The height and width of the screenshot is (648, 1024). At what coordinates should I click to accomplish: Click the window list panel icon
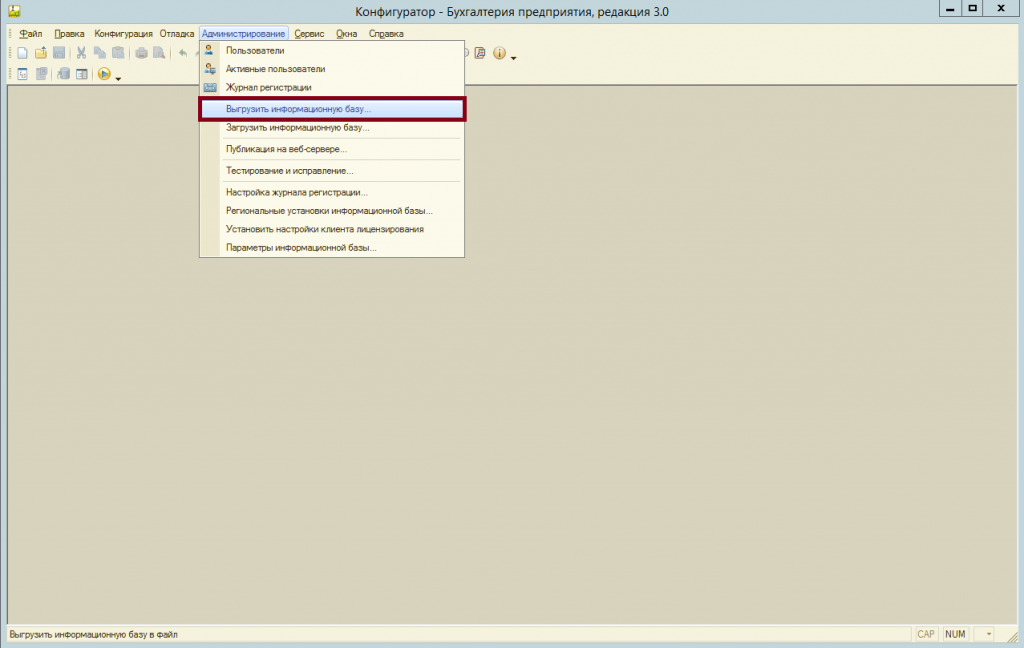82,74
